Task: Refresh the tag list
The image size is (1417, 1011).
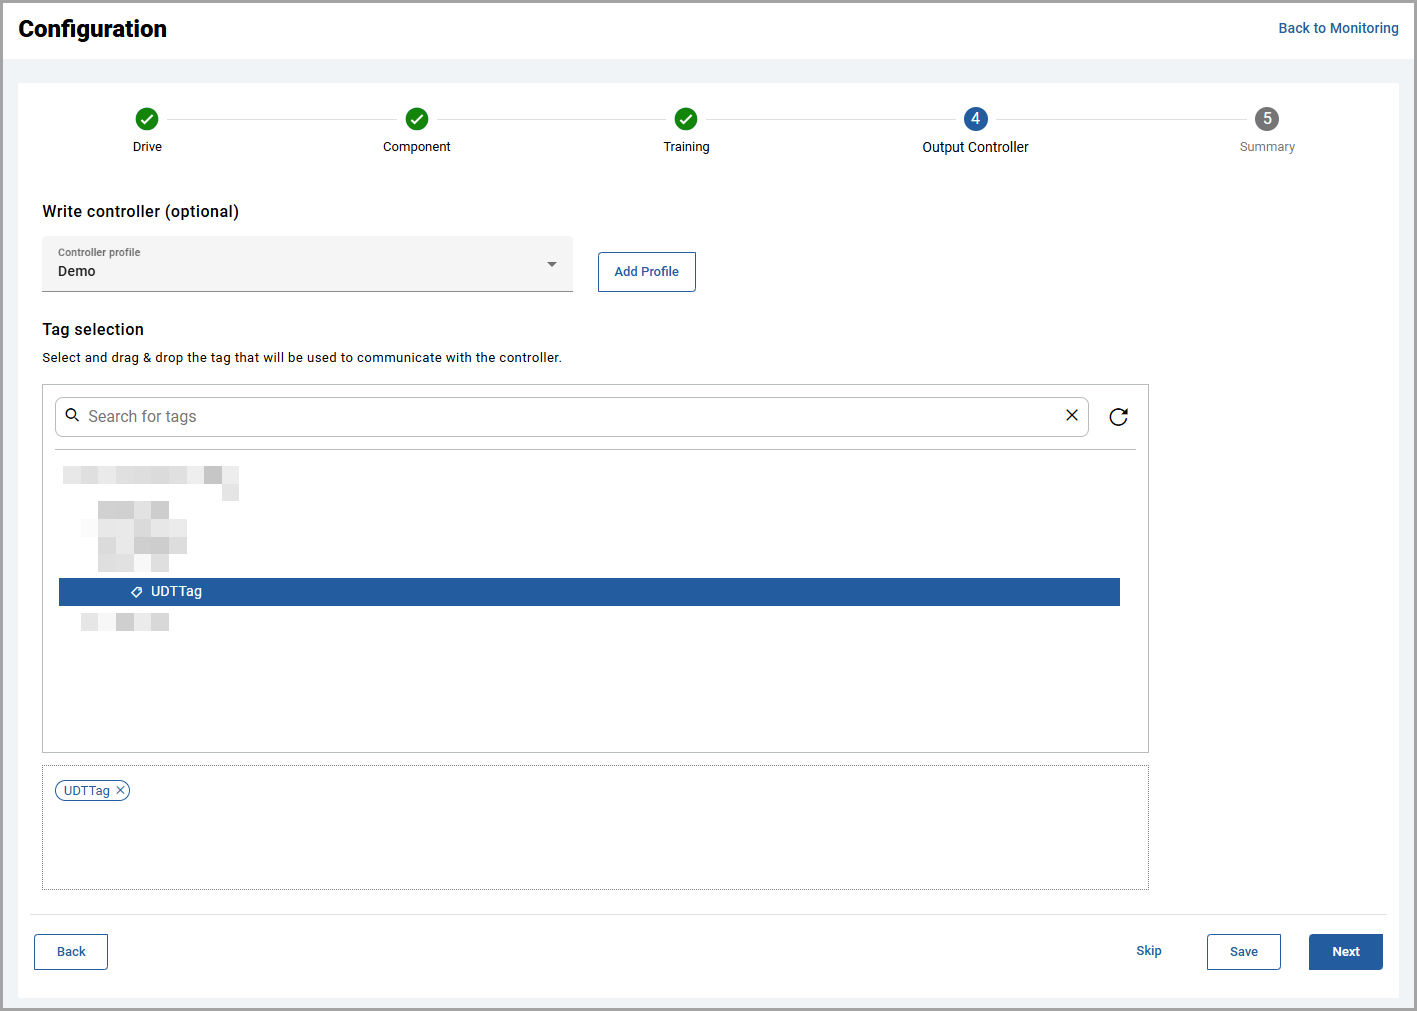Action: 1119,417
